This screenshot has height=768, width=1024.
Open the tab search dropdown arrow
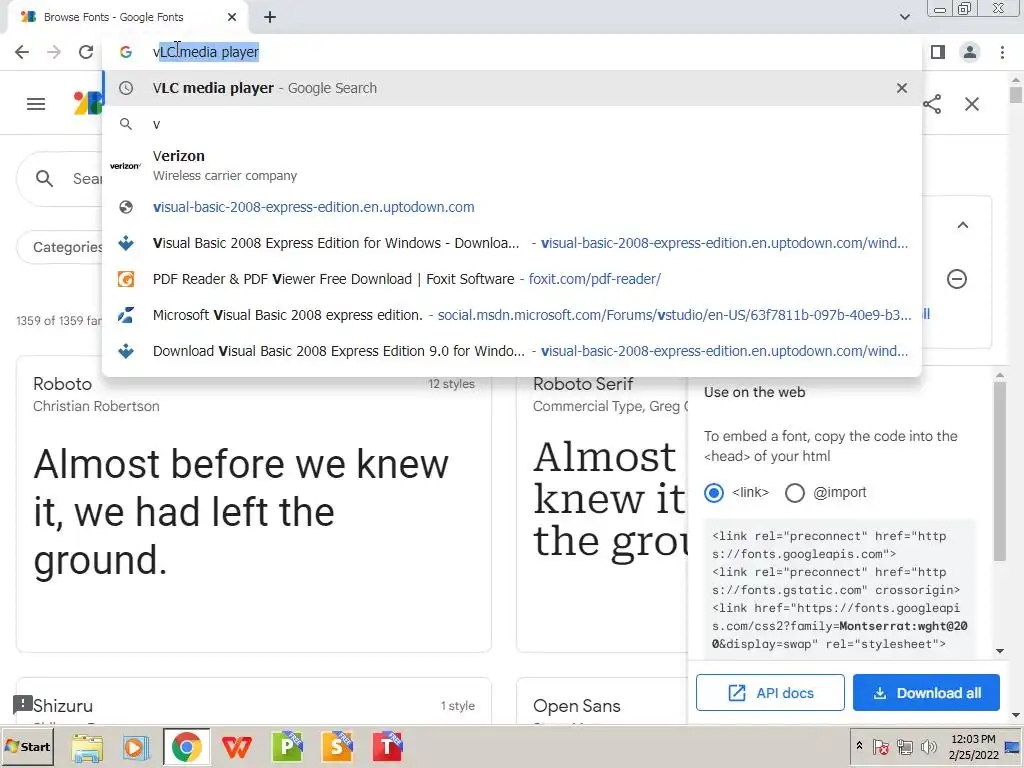click(904, 17)
